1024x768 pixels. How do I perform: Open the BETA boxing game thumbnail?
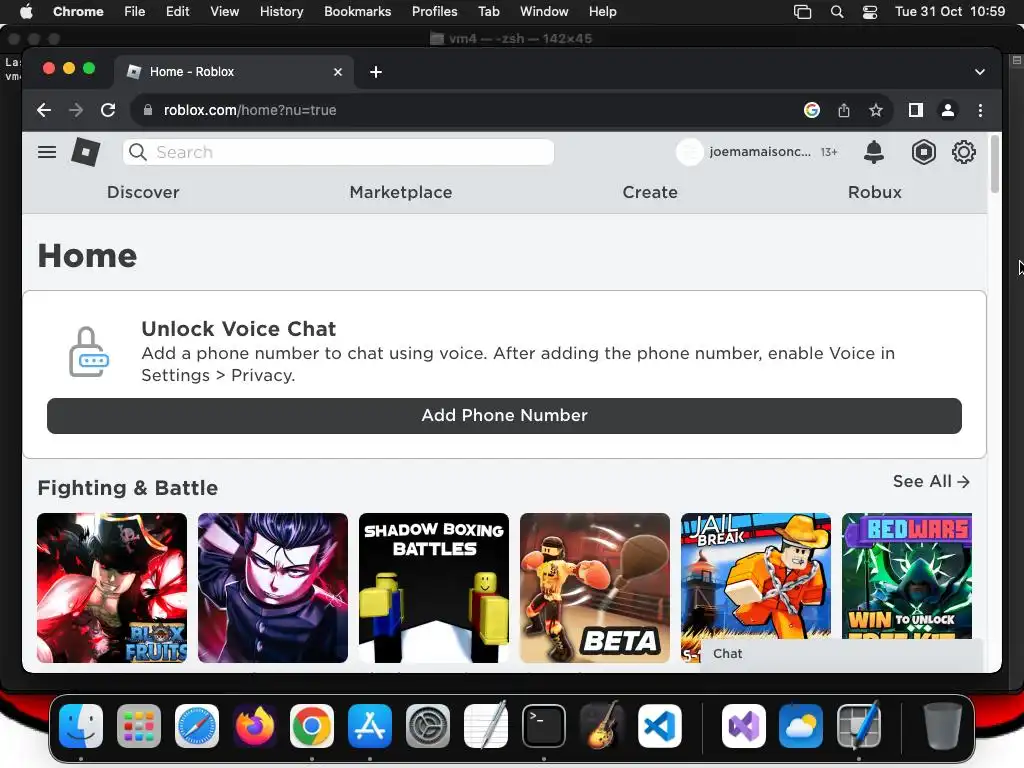pyautogui.click(x=595, y=588)
